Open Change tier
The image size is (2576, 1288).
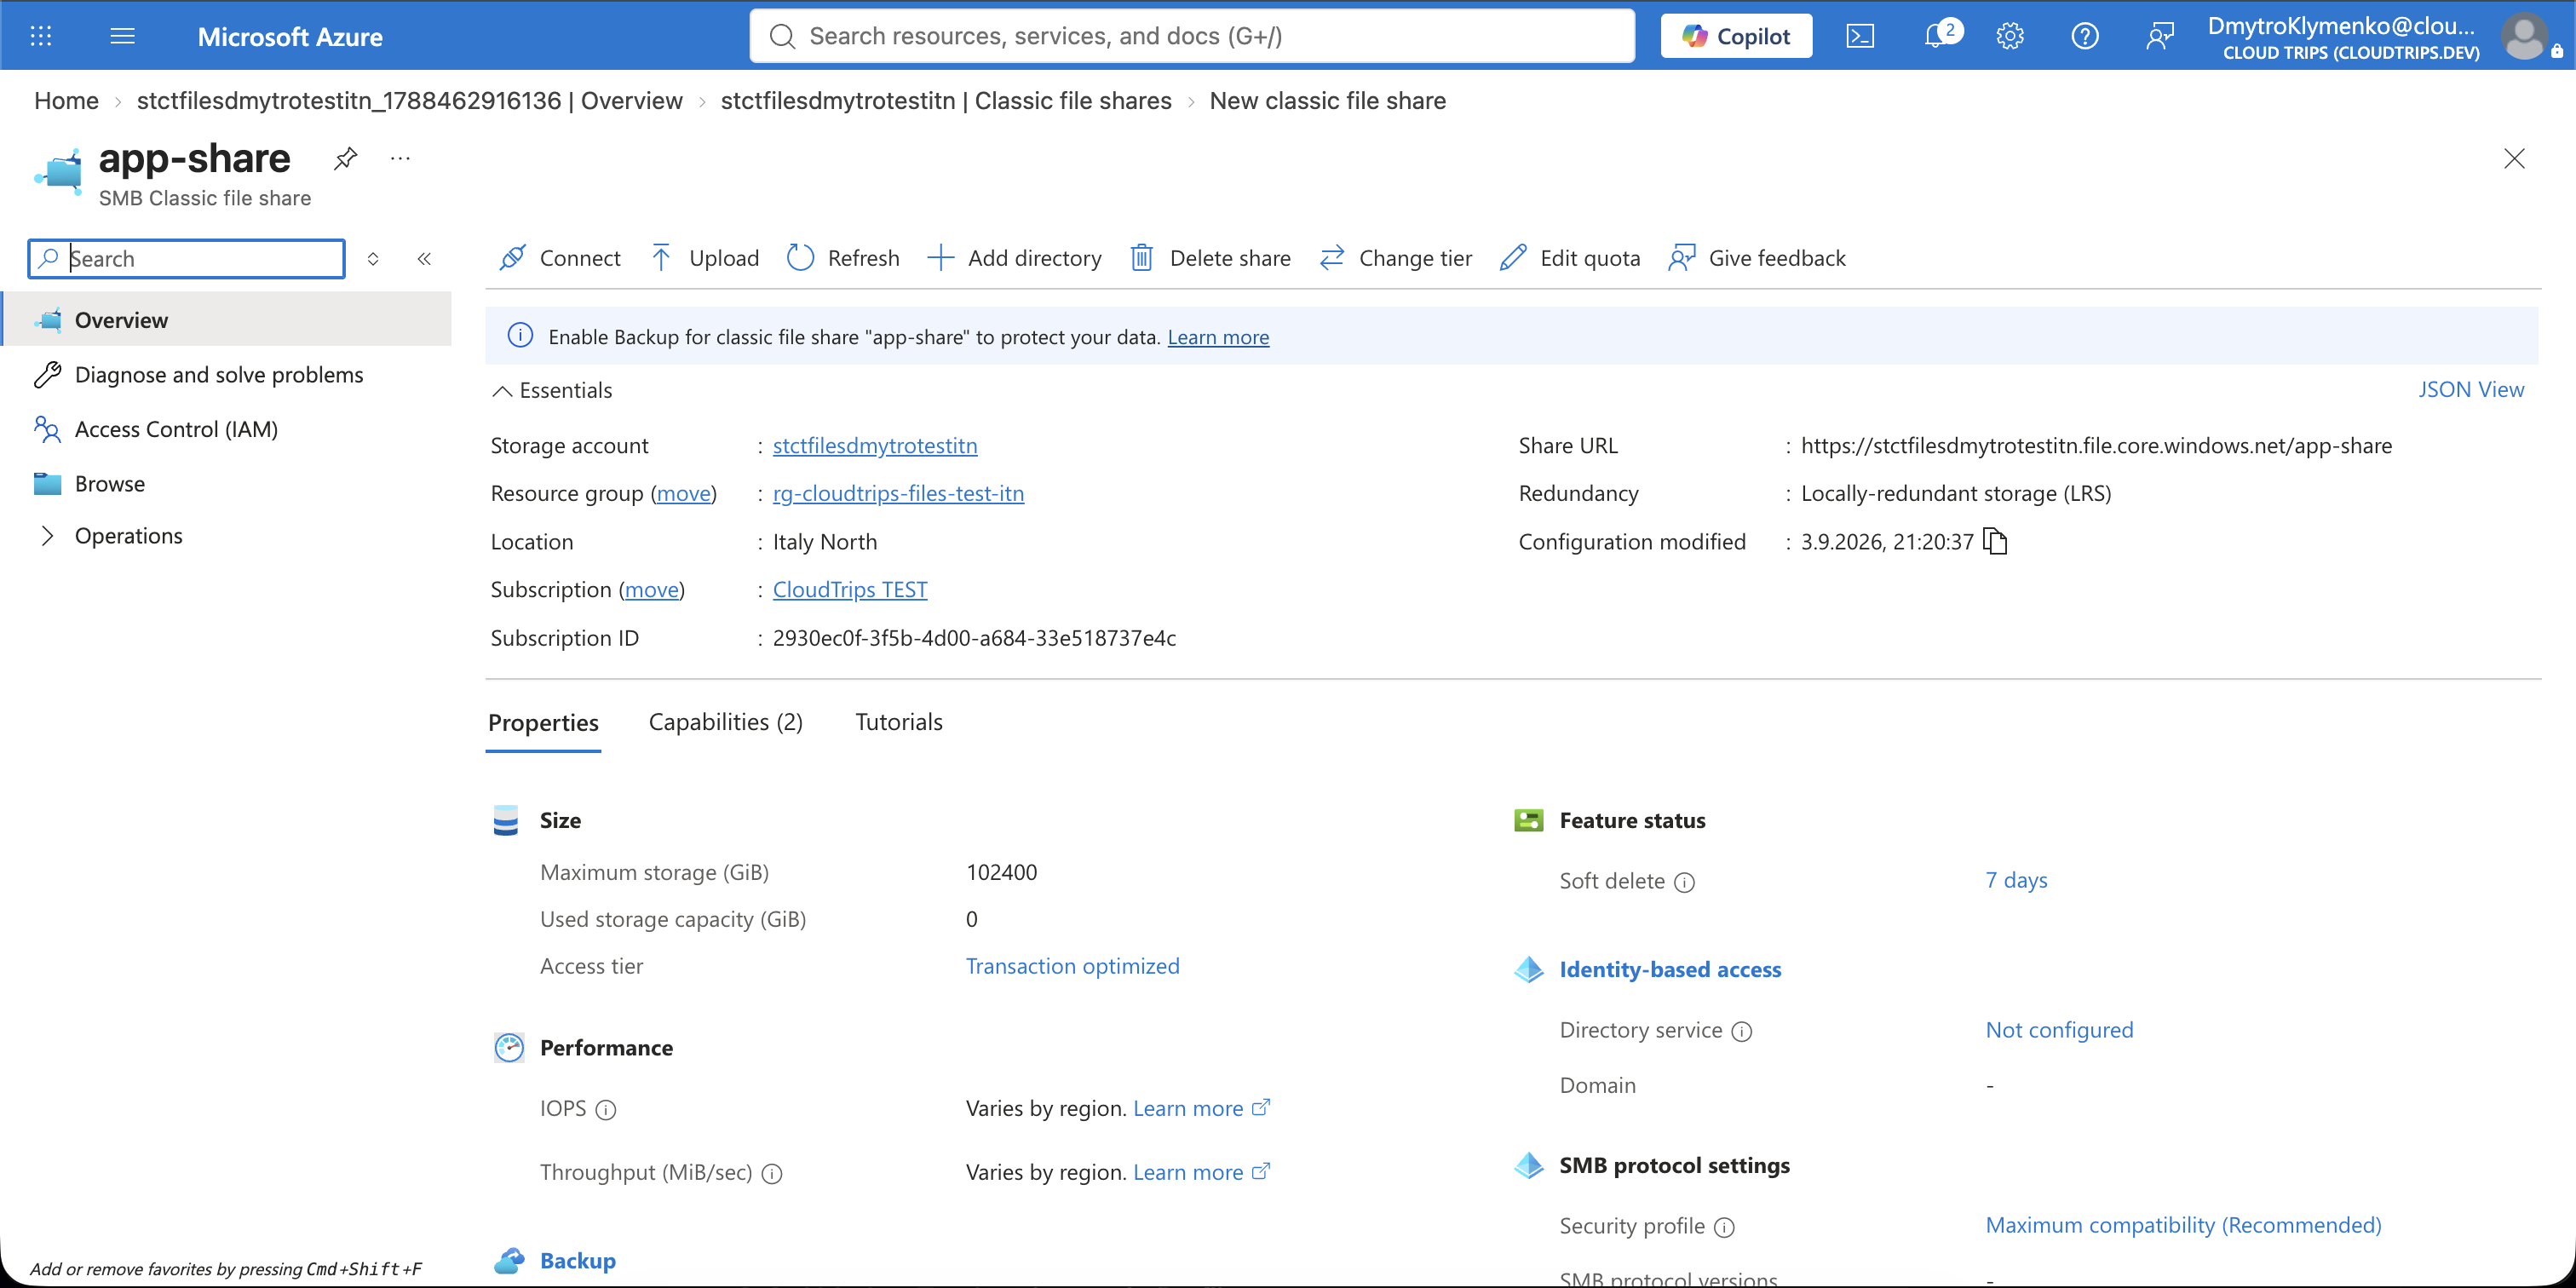(x=1396, y=258)
